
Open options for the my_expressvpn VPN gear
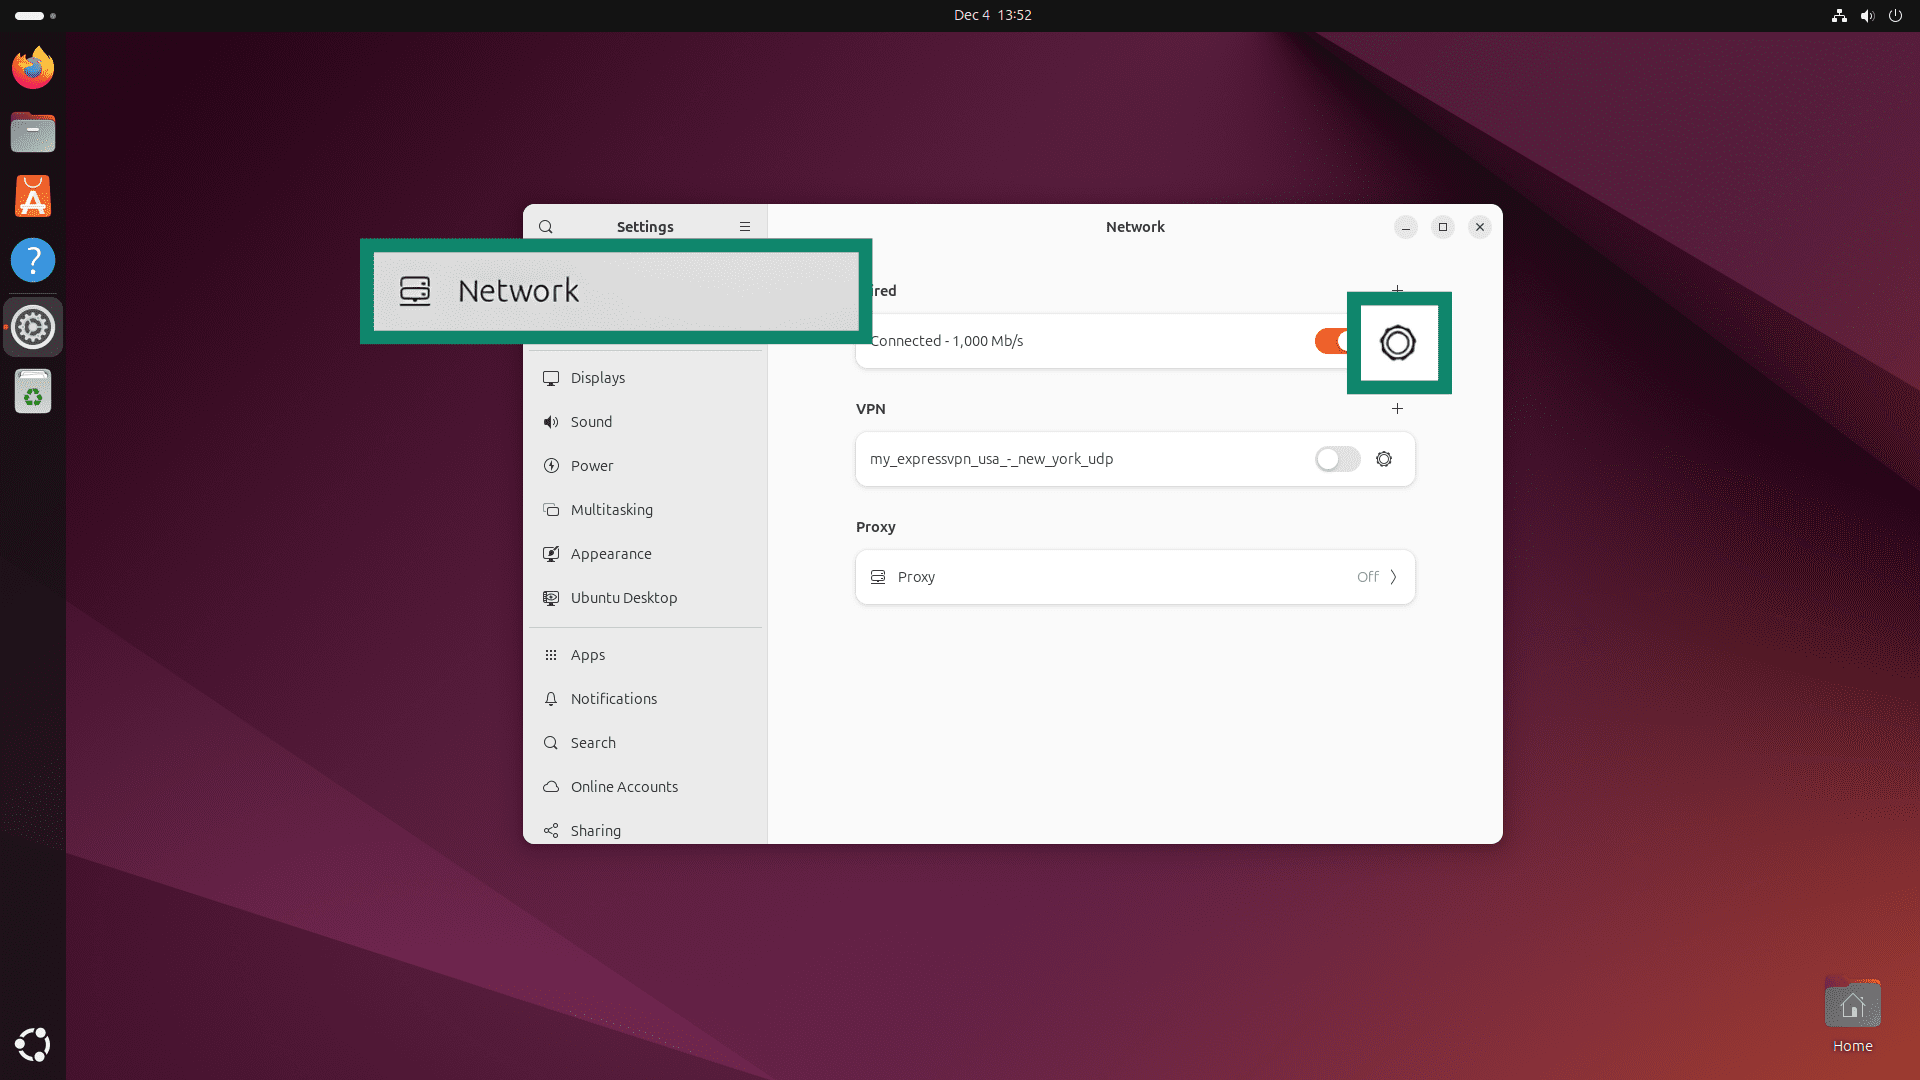pos(1384,459)
